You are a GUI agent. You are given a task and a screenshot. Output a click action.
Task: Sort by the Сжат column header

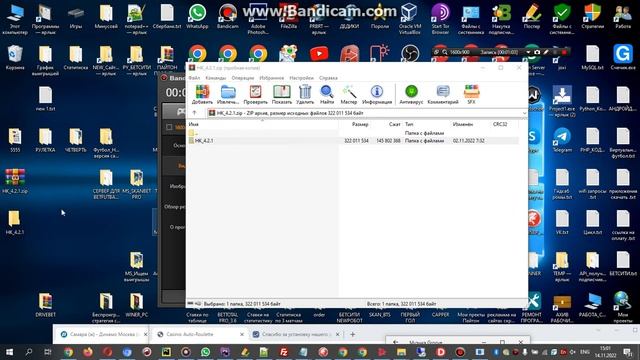point(394,124)
